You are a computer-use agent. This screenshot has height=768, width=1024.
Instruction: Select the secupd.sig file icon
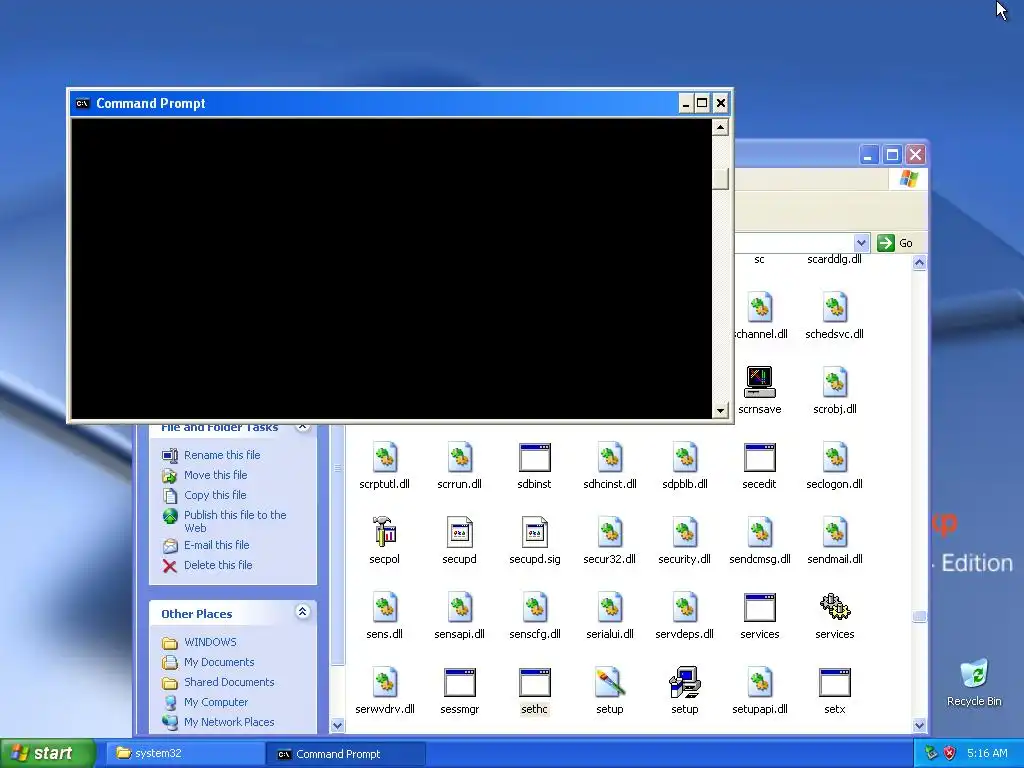click(x=534, y=532)
